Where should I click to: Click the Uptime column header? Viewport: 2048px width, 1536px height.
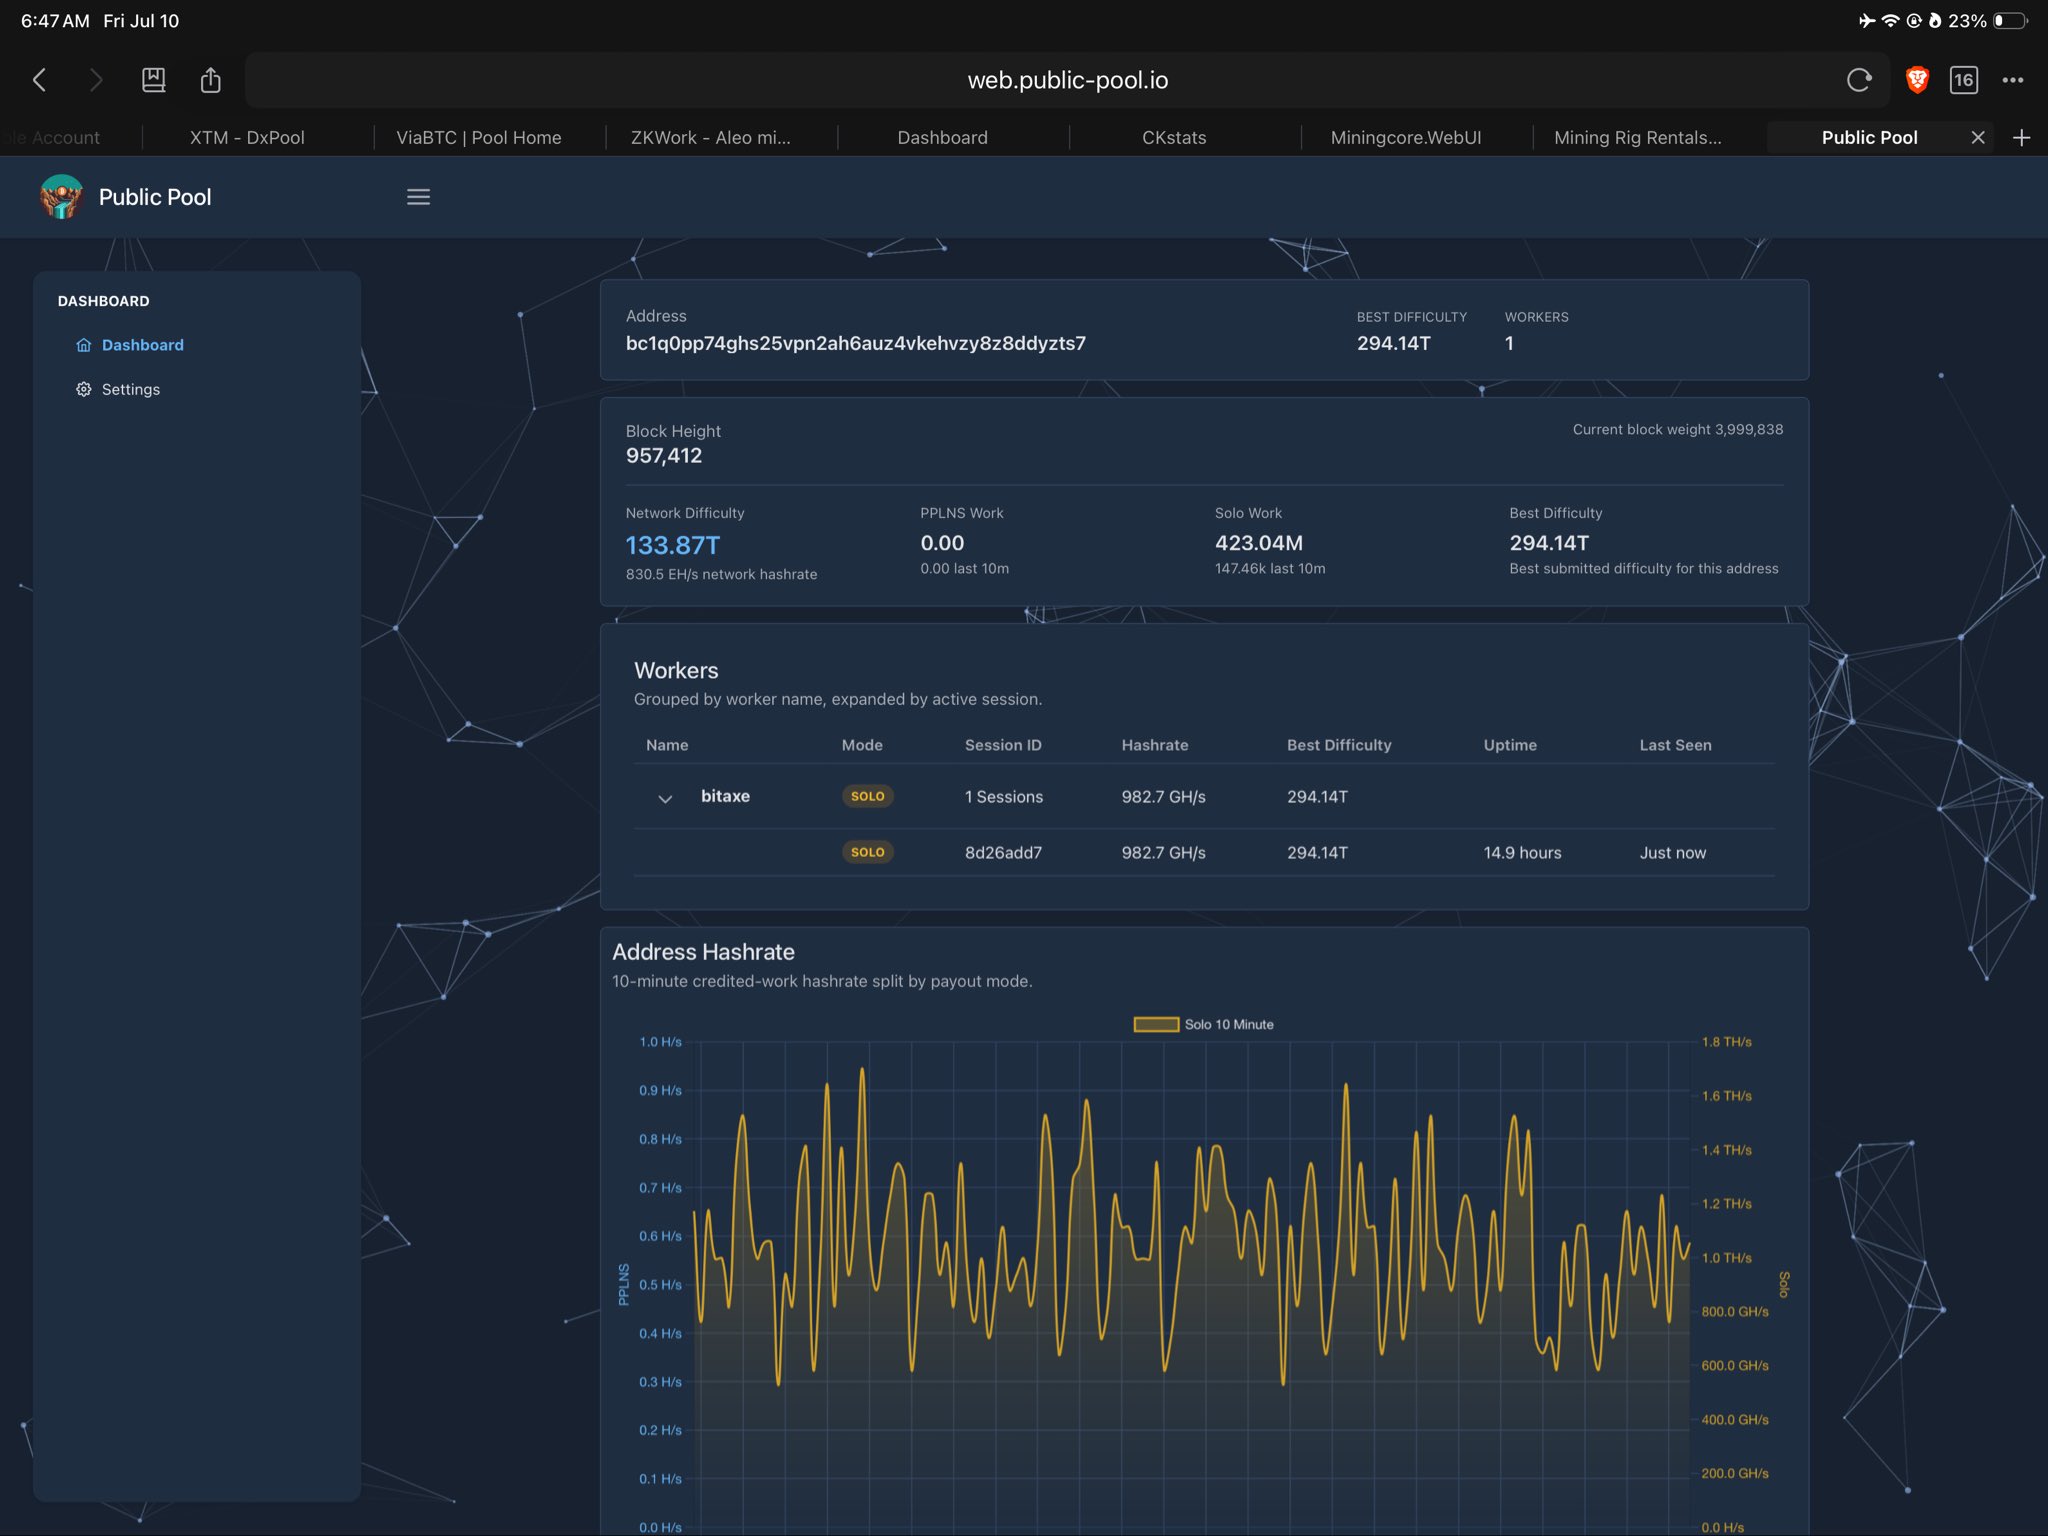click(x=1510, y=745)
